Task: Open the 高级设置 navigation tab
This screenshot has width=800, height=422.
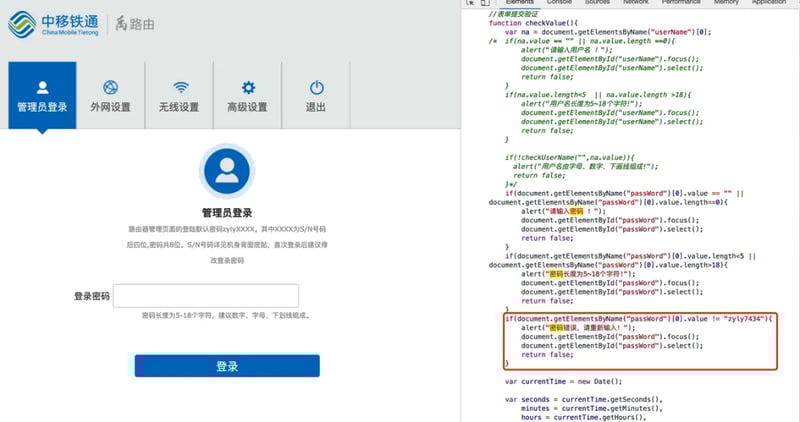Action: pyautogui.click(x=247, y=95)
